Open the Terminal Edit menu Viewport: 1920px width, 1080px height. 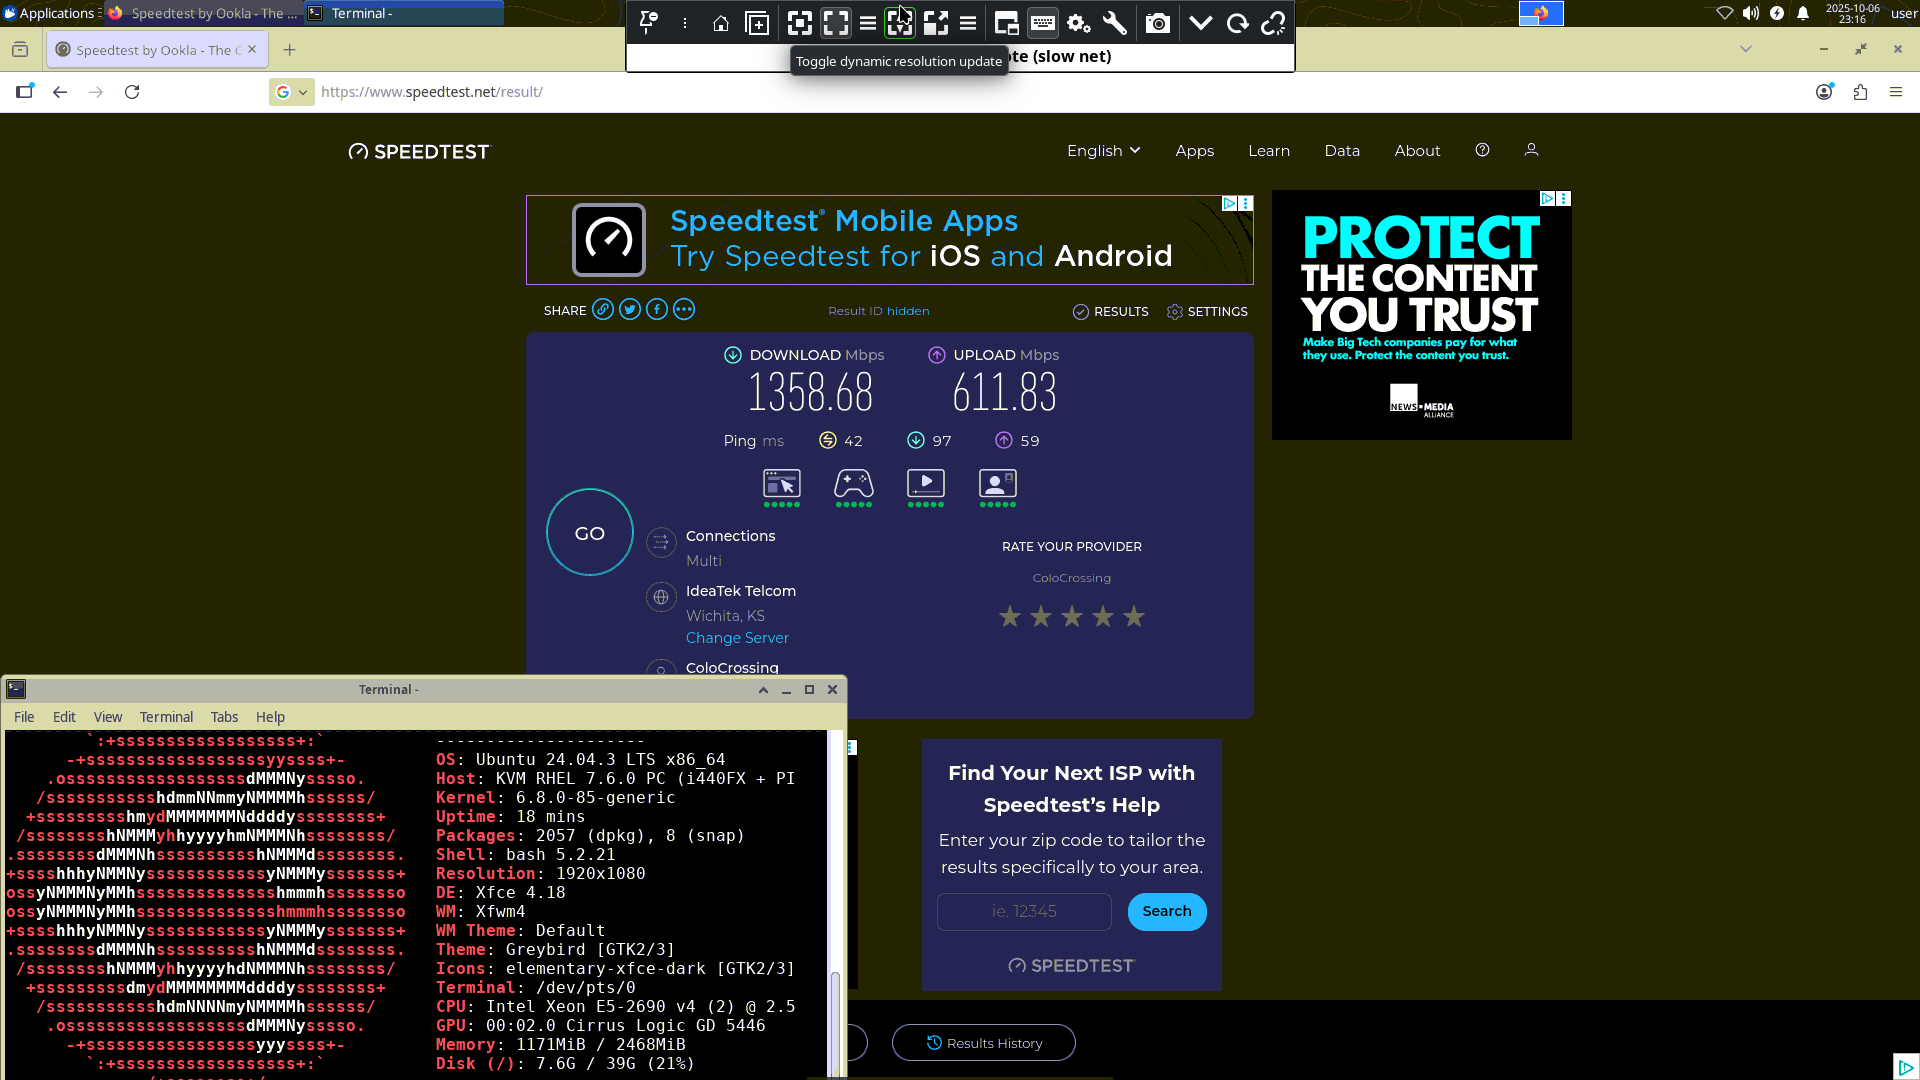click(x=64, y=717)
